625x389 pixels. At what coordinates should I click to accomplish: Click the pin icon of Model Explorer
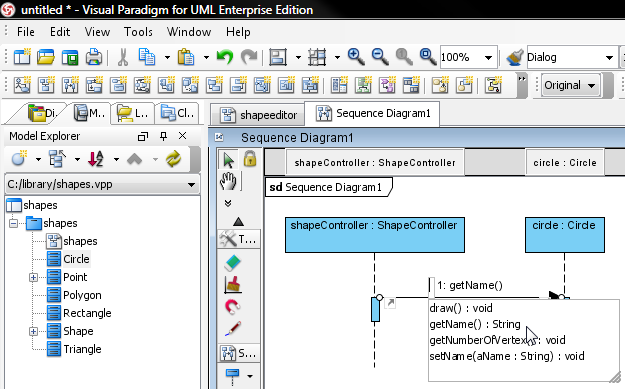163,136
